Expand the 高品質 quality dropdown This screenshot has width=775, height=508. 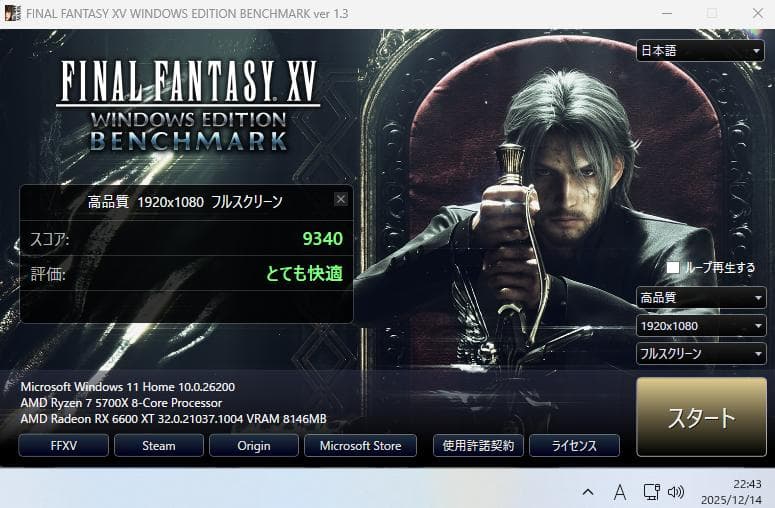(x=701, y=297)
